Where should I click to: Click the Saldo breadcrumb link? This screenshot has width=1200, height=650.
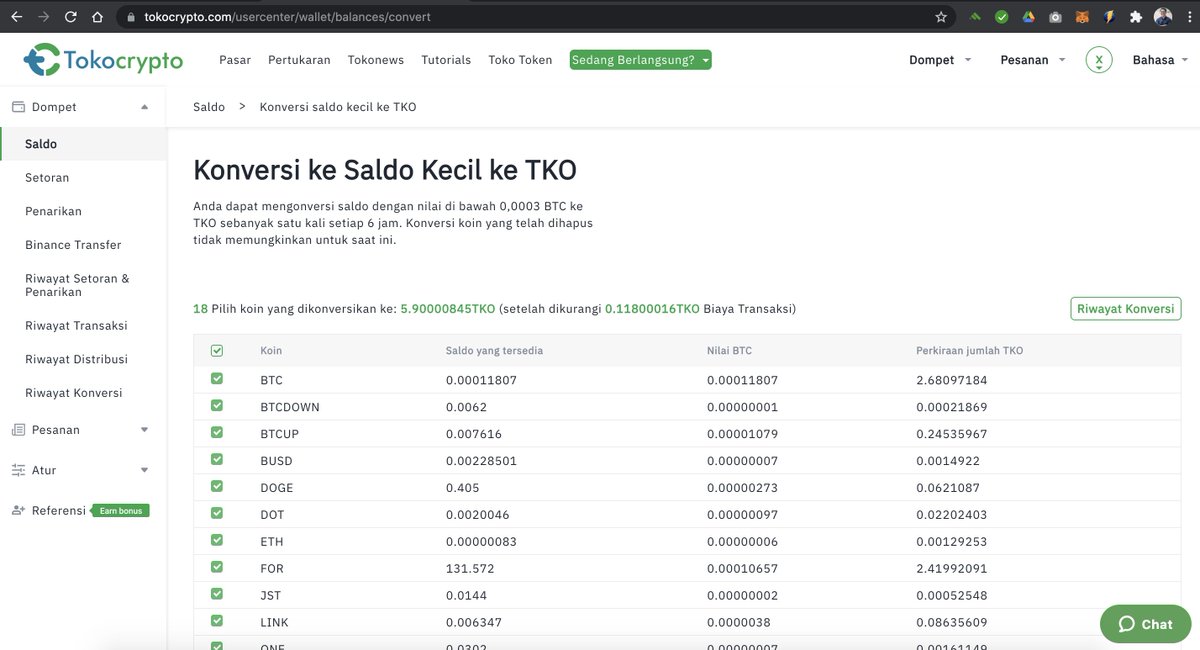click(209, 107)
